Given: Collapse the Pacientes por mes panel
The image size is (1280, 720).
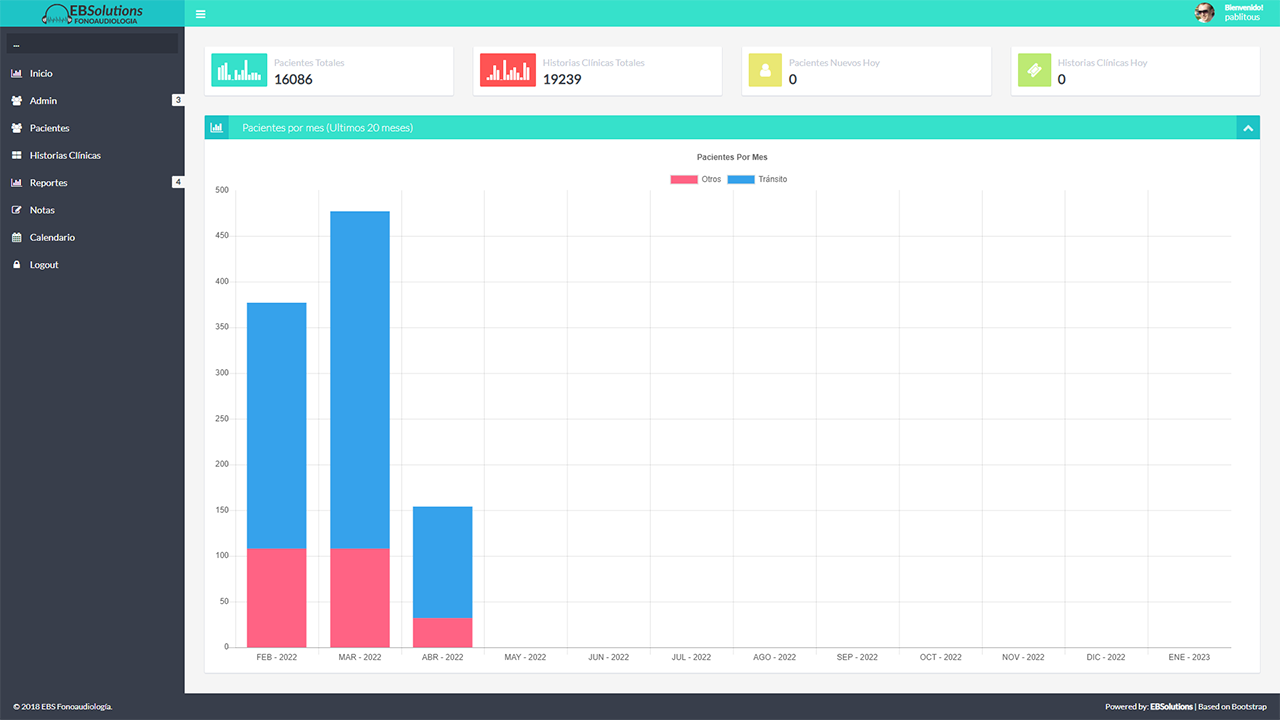Looking at the screenshot, I should tap(1247, 128).
